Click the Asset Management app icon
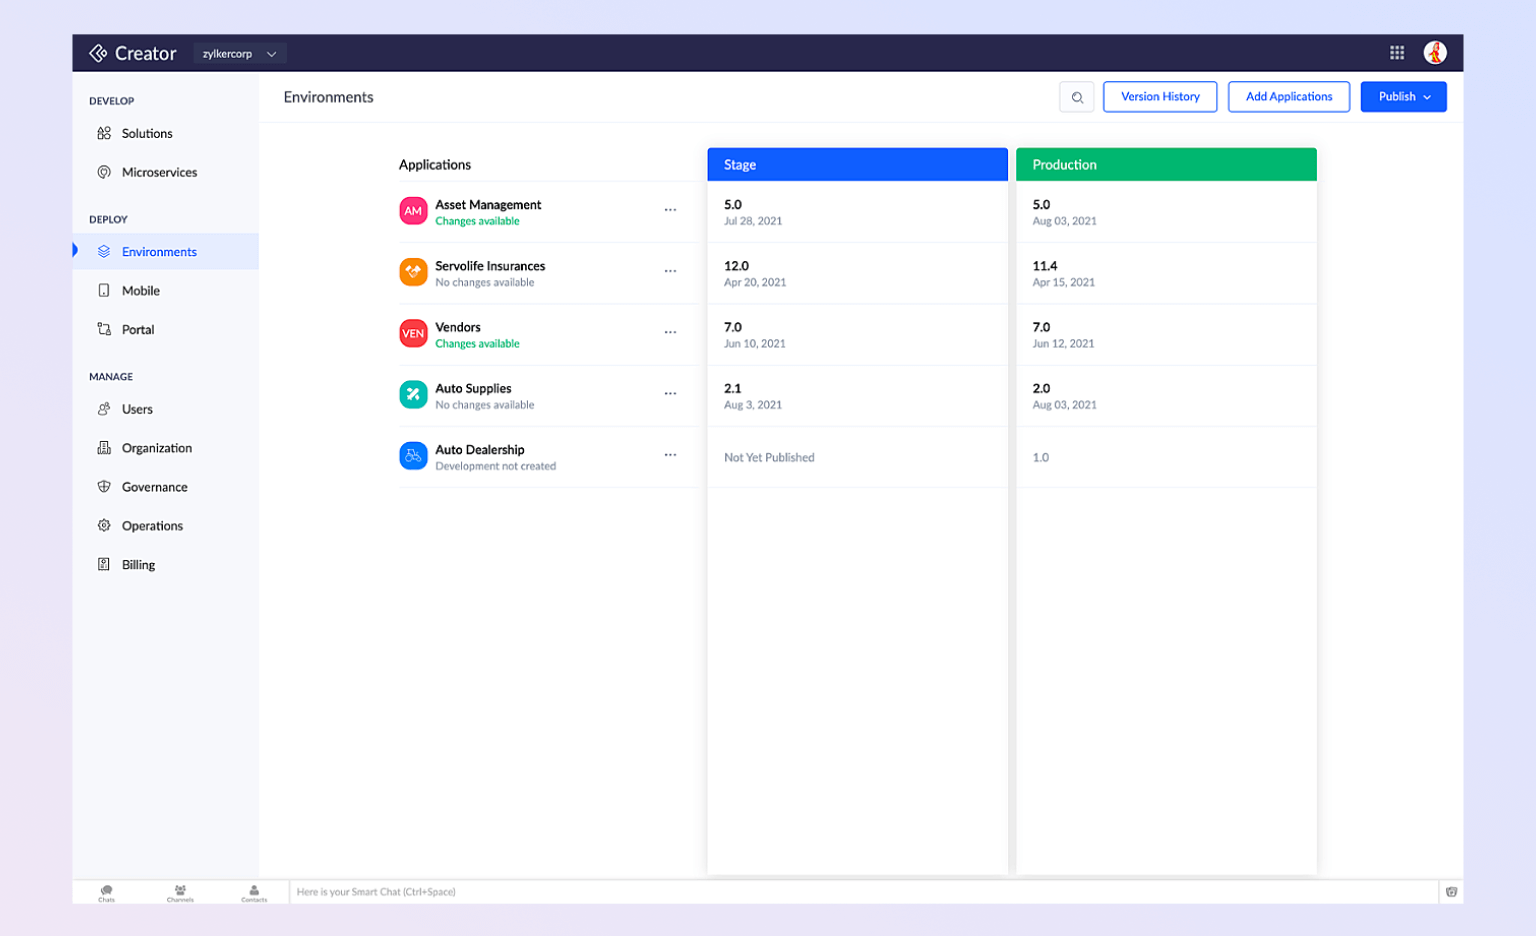This screenshot has width=1536, height=936. [413, 211]
